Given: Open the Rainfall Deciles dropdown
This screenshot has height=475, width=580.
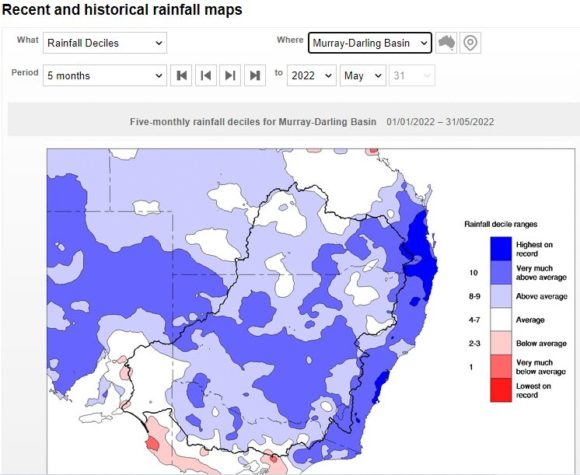Looking at the screenshot, I should [x=105, y=43].
